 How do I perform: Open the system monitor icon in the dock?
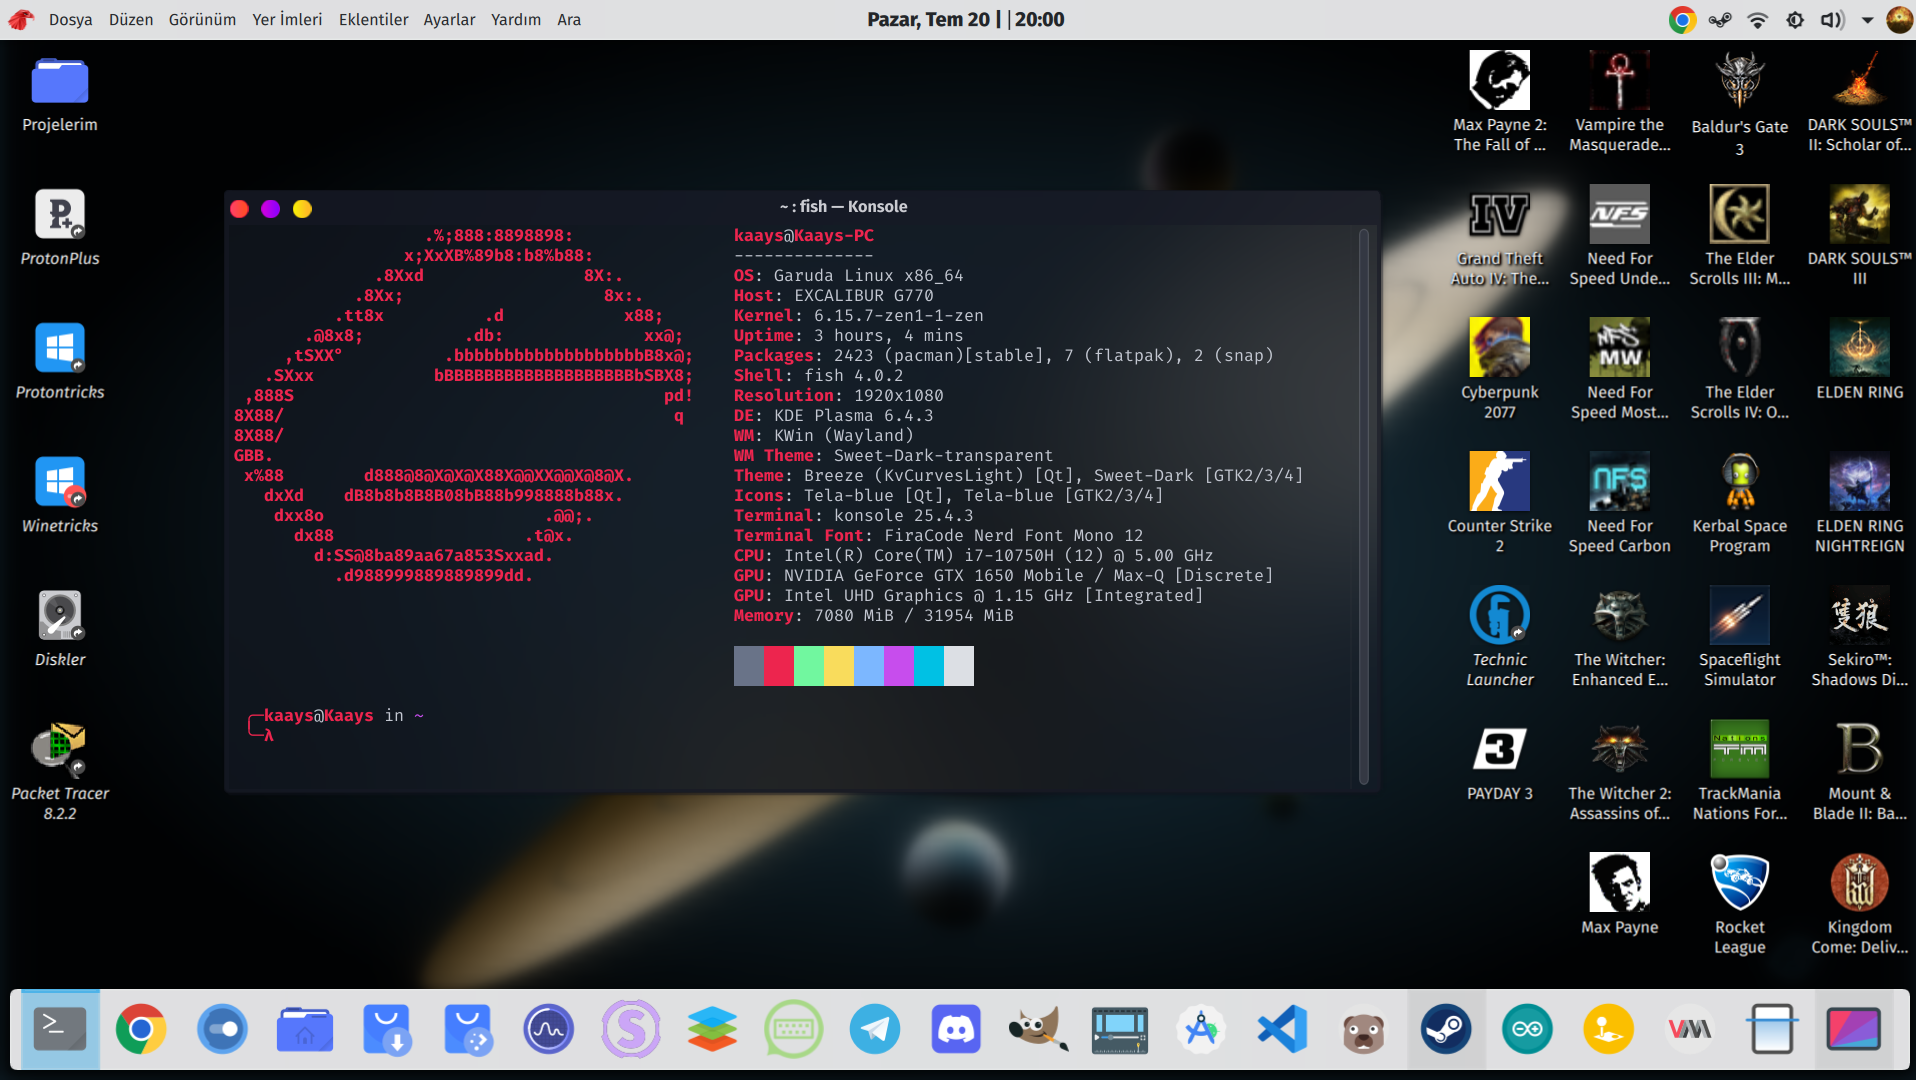tap(549, 1029)
